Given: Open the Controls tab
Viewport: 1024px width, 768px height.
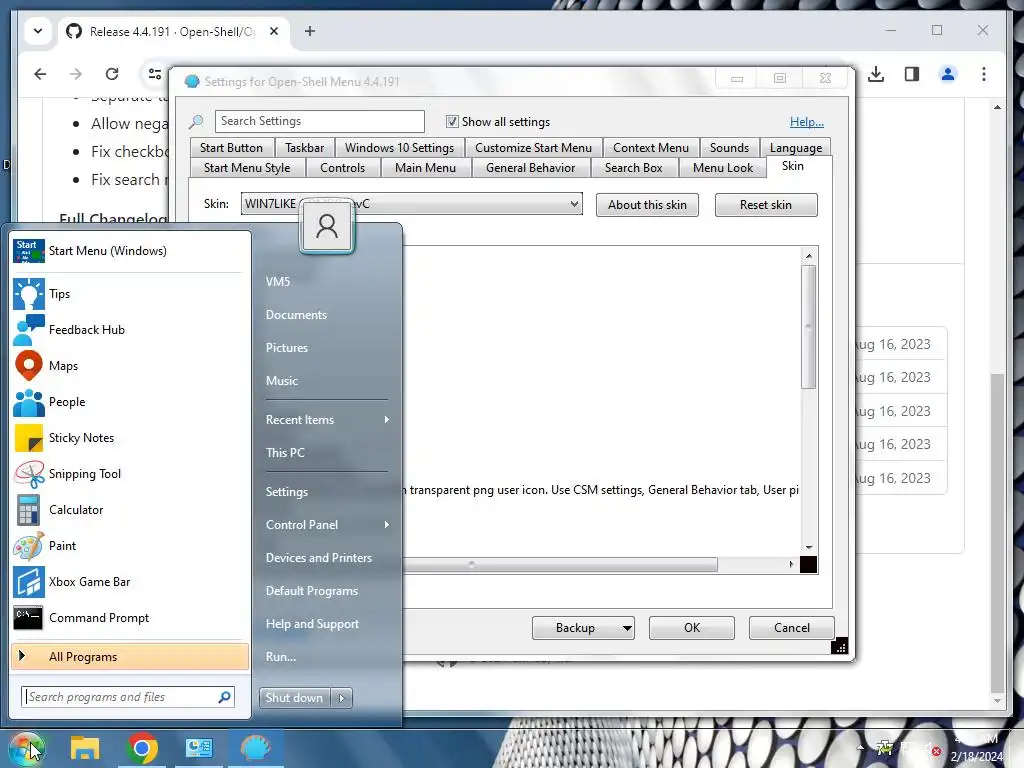Looking at the screenshot, I should (342, 168).
